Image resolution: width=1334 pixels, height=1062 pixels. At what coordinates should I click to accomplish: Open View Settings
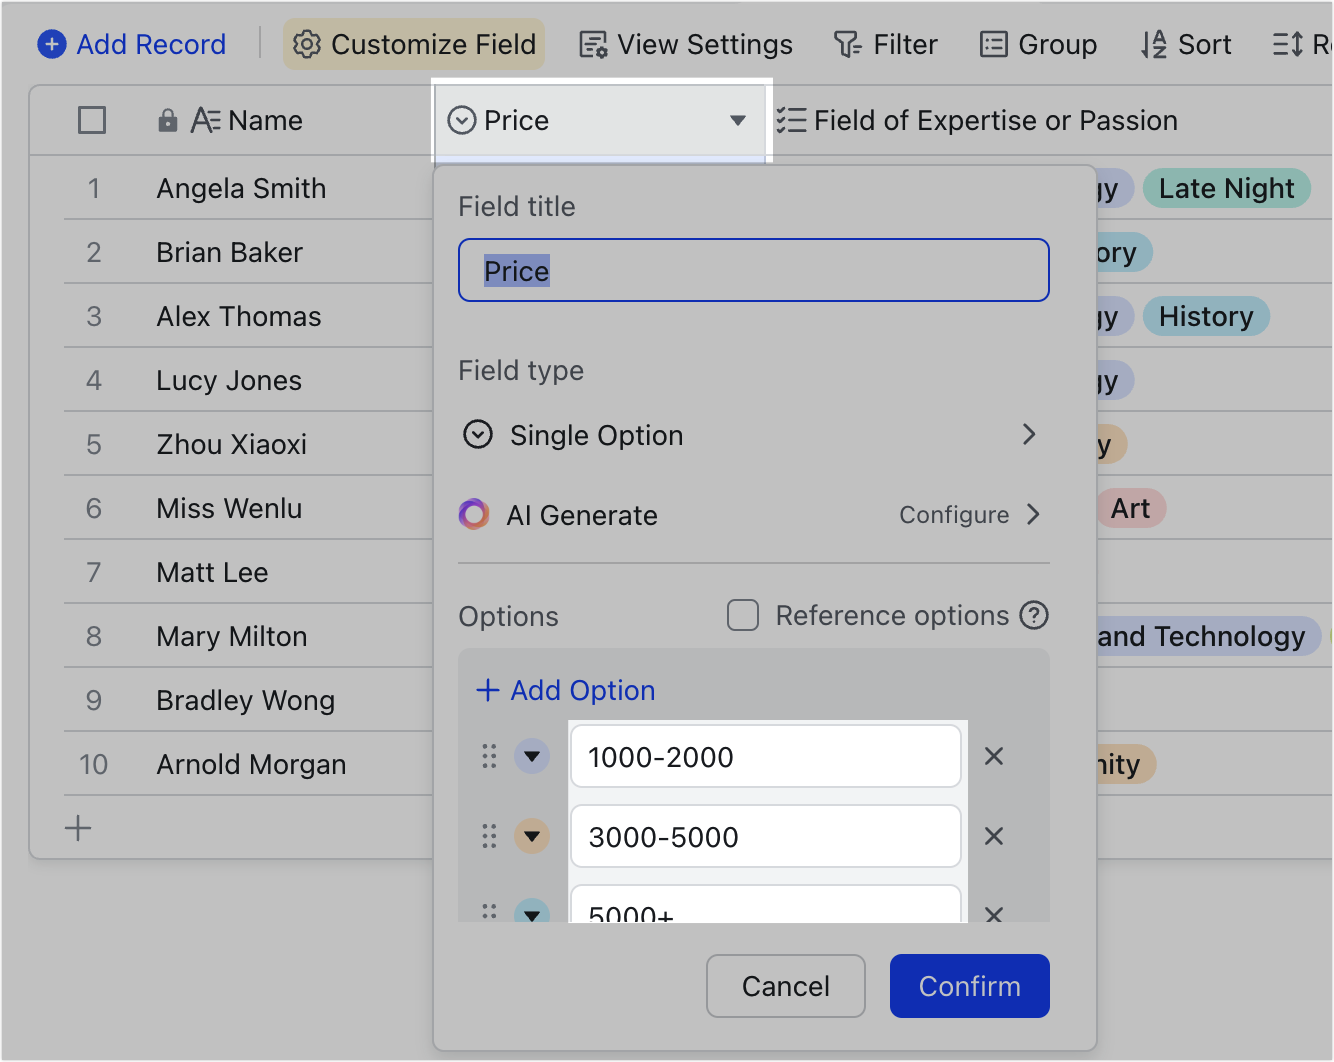[x=686, y=44]
